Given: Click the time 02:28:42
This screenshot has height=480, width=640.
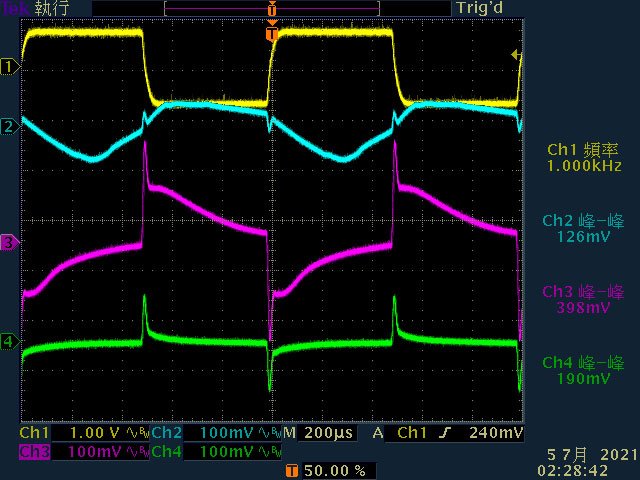Looking at the screenshot, I should pos(572,471).
